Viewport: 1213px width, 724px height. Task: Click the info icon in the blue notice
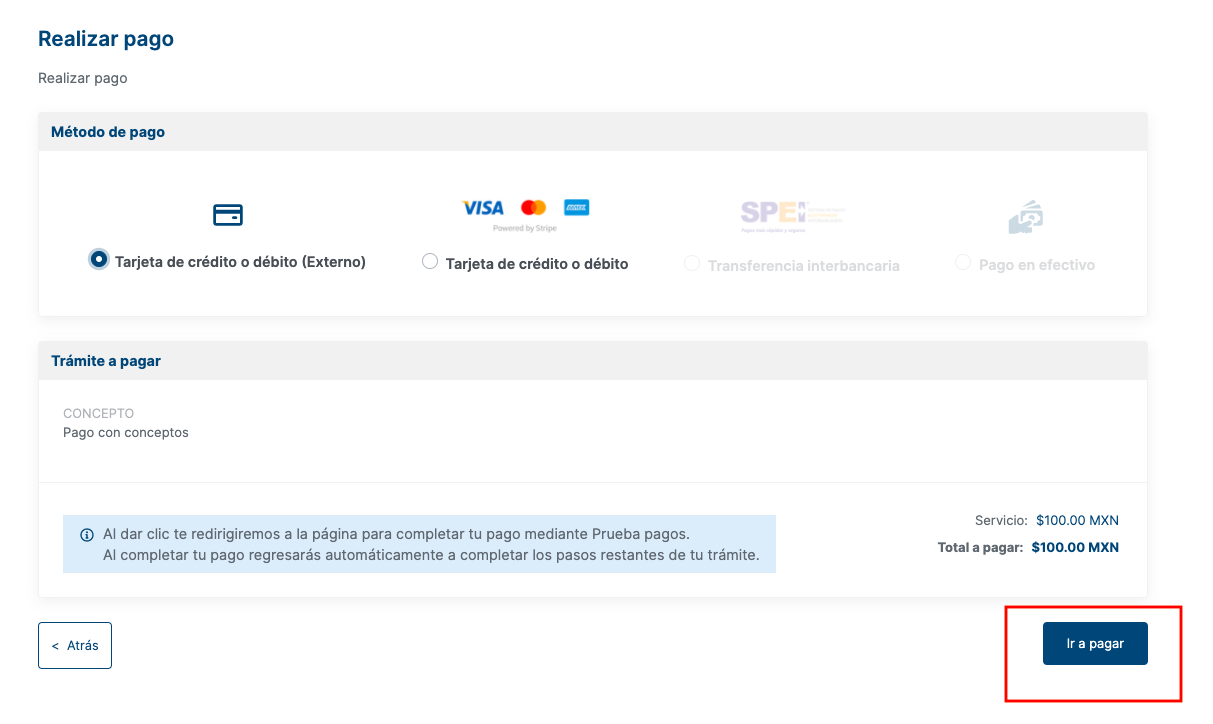click(87, 534)
